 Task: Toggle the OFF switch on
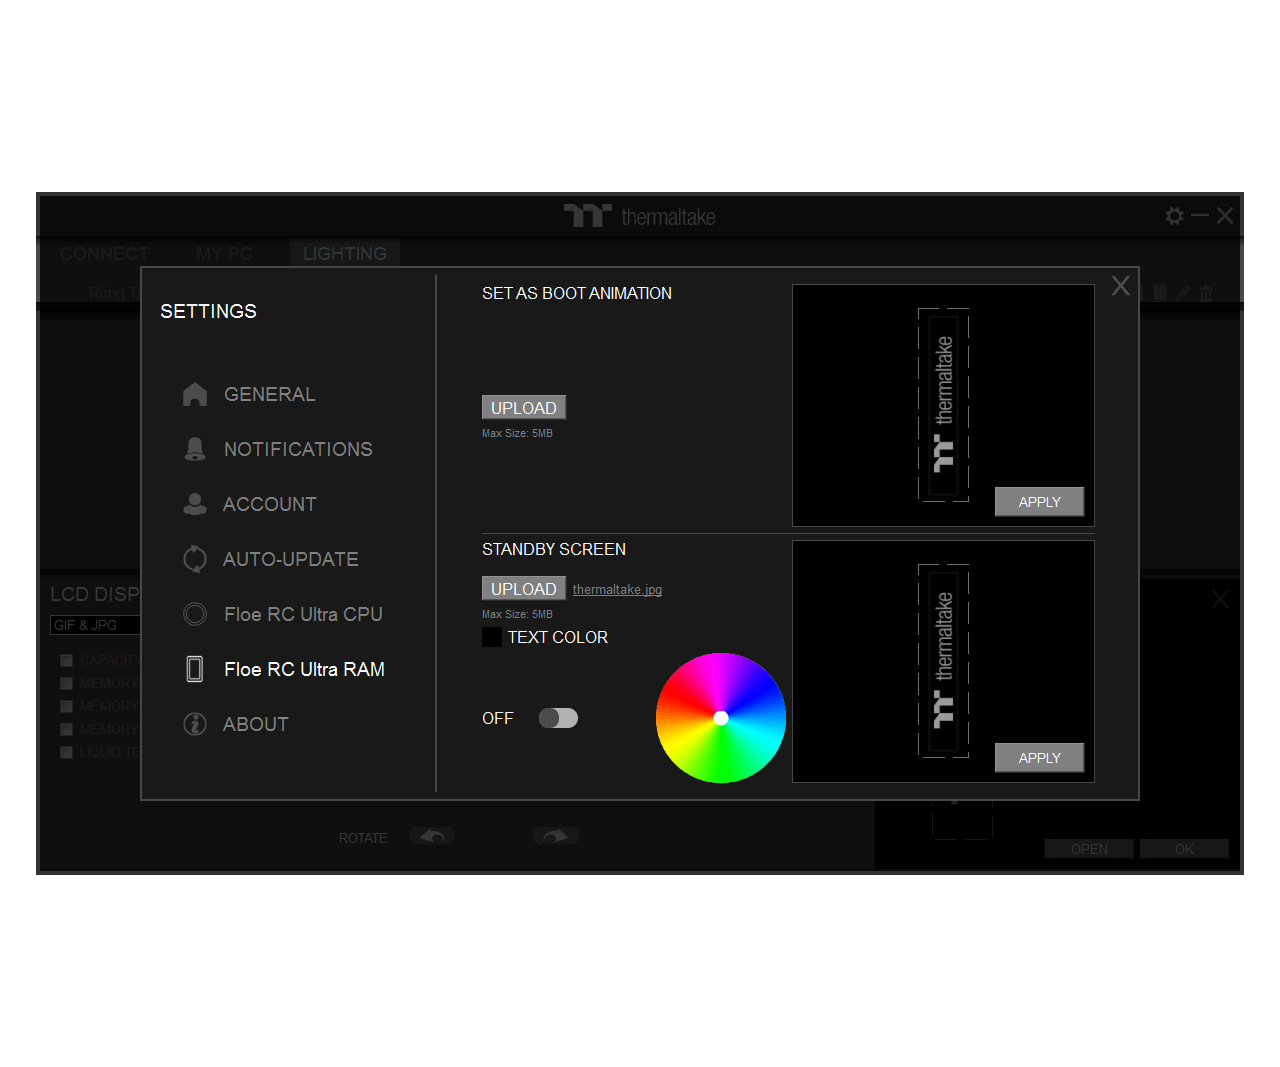558,718
